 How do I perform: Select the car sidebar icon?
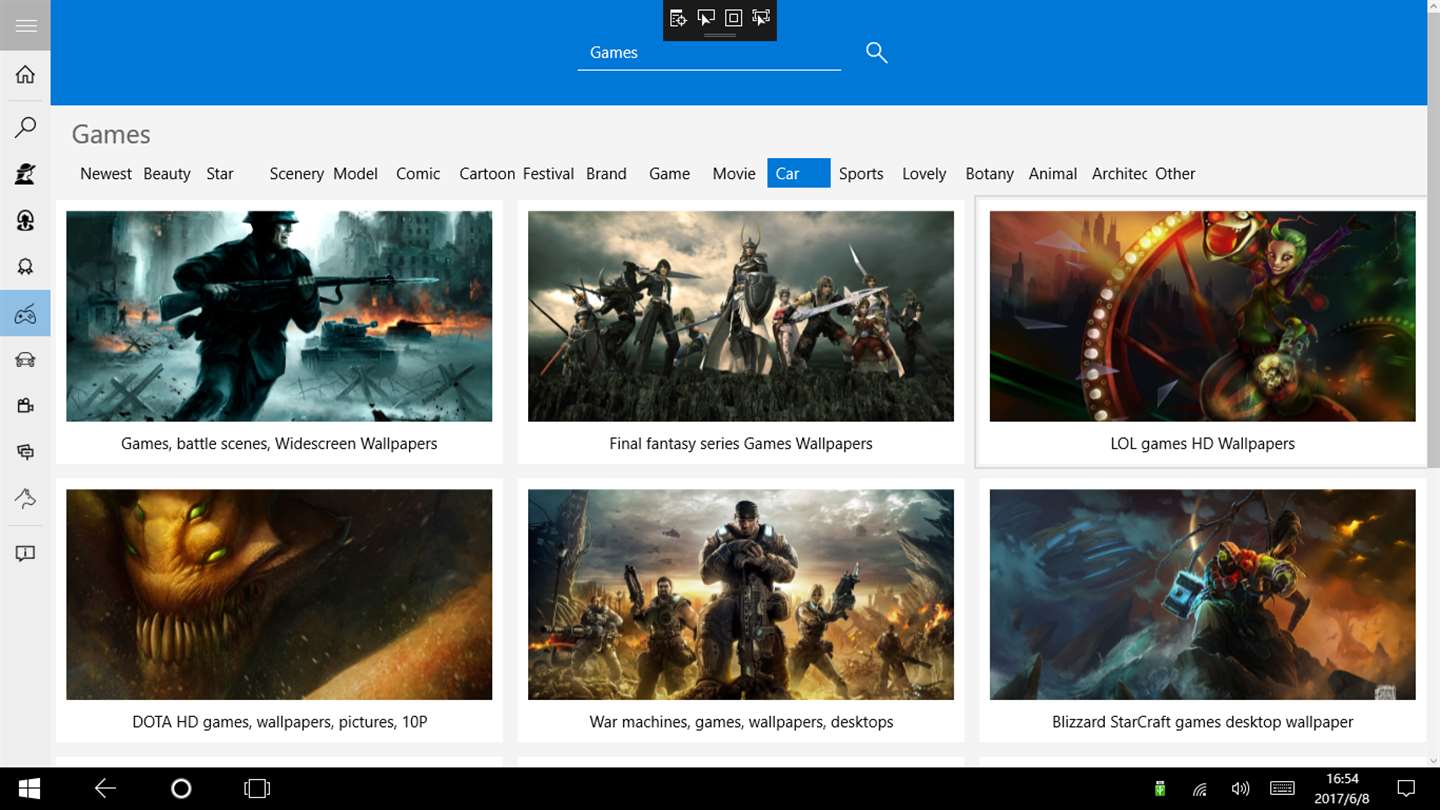25,360
